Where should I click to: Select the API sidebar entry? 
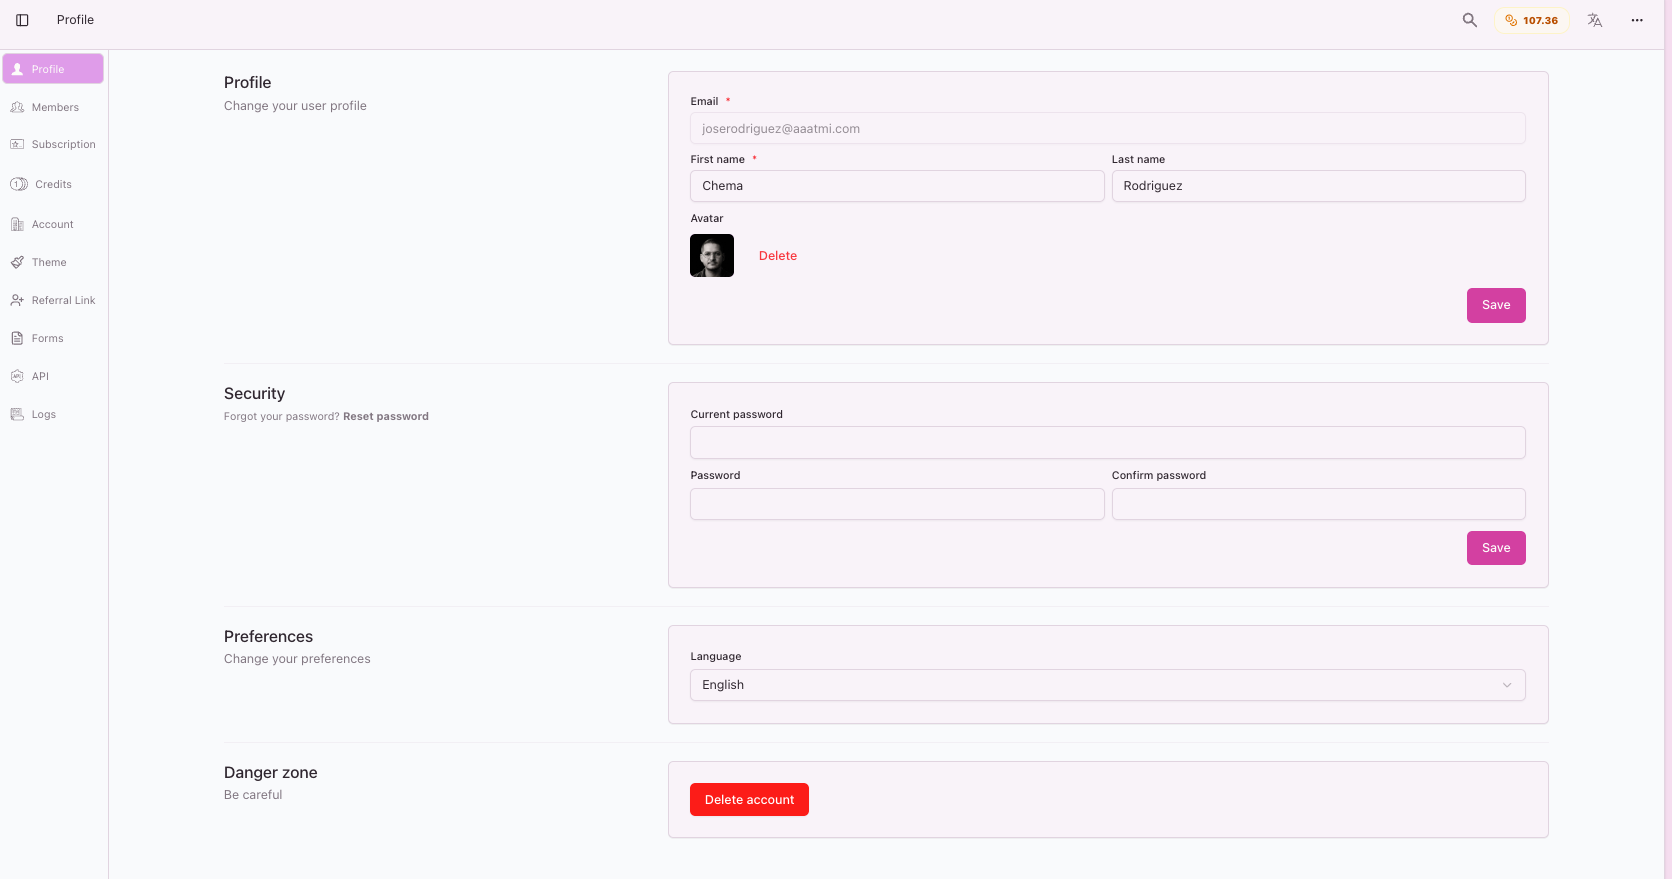pos(54,376)
